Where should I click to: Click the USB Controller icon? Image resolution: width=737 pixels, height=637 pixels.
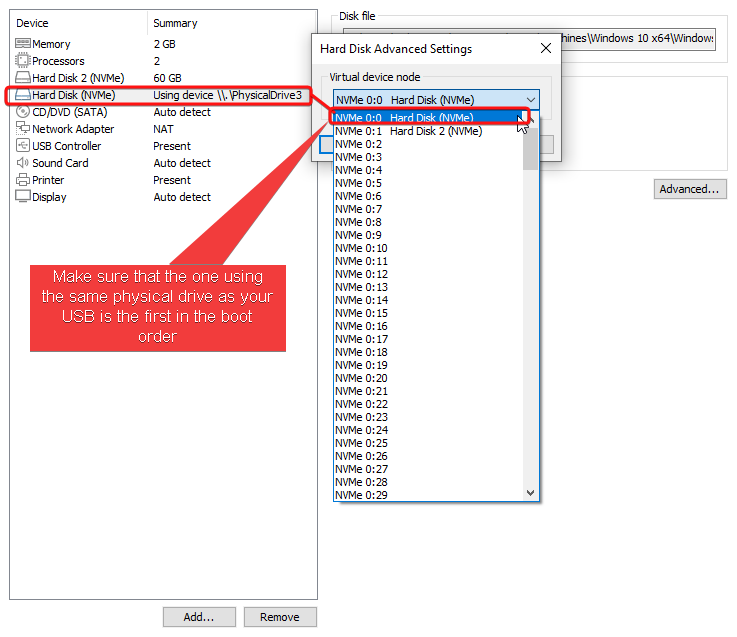23,145
